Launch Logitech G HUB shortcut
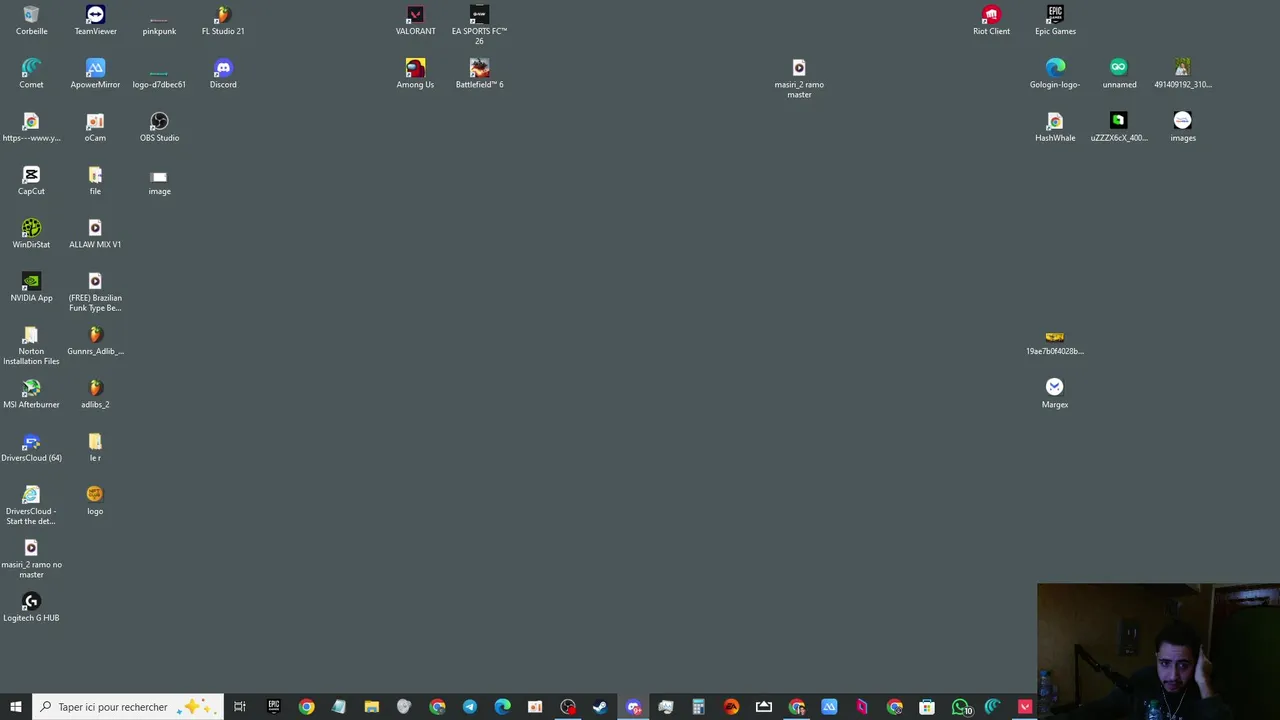 click(31, 607)
